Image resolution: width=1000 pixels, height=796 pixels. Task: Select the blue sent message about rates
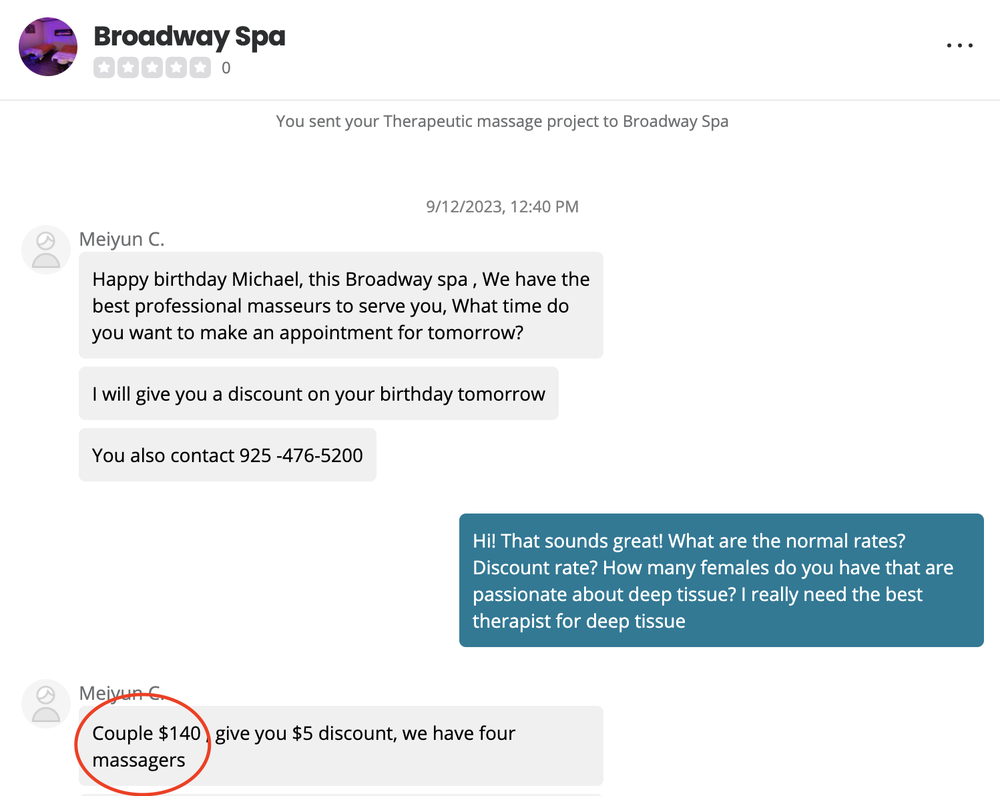click(x=721, y=580)
